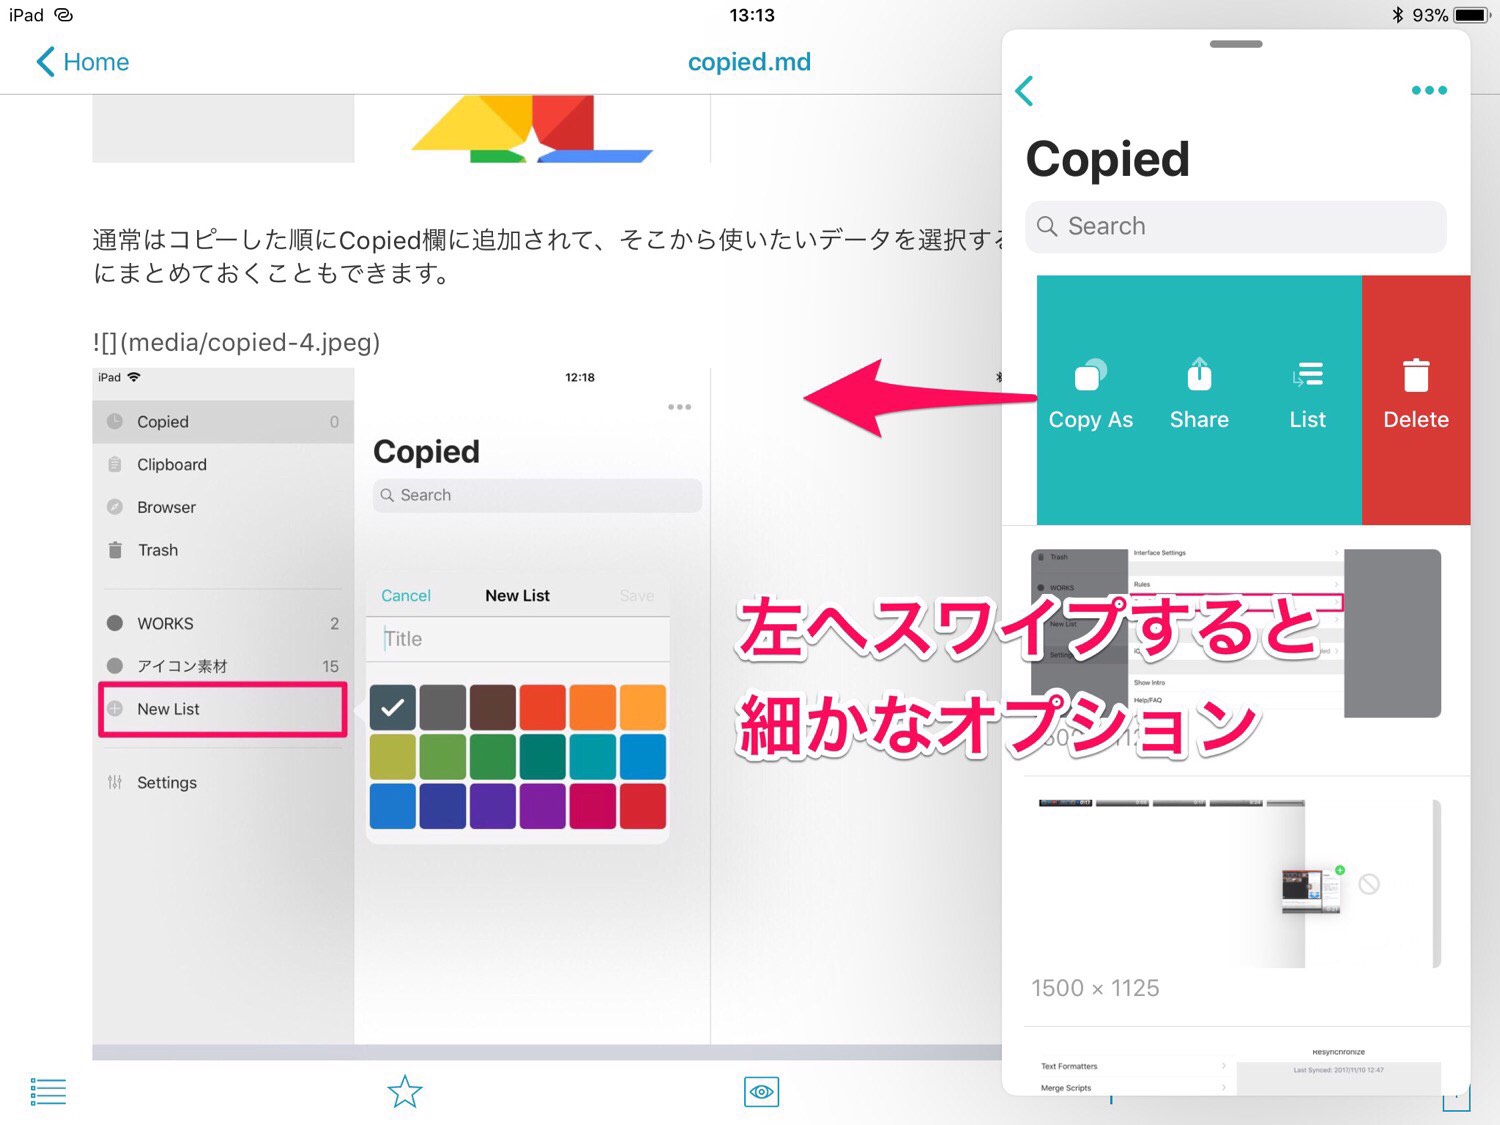The image size is (1500, 1125).
Task: Tap Cancel in the New List dialog
Action: pos(406,595)
